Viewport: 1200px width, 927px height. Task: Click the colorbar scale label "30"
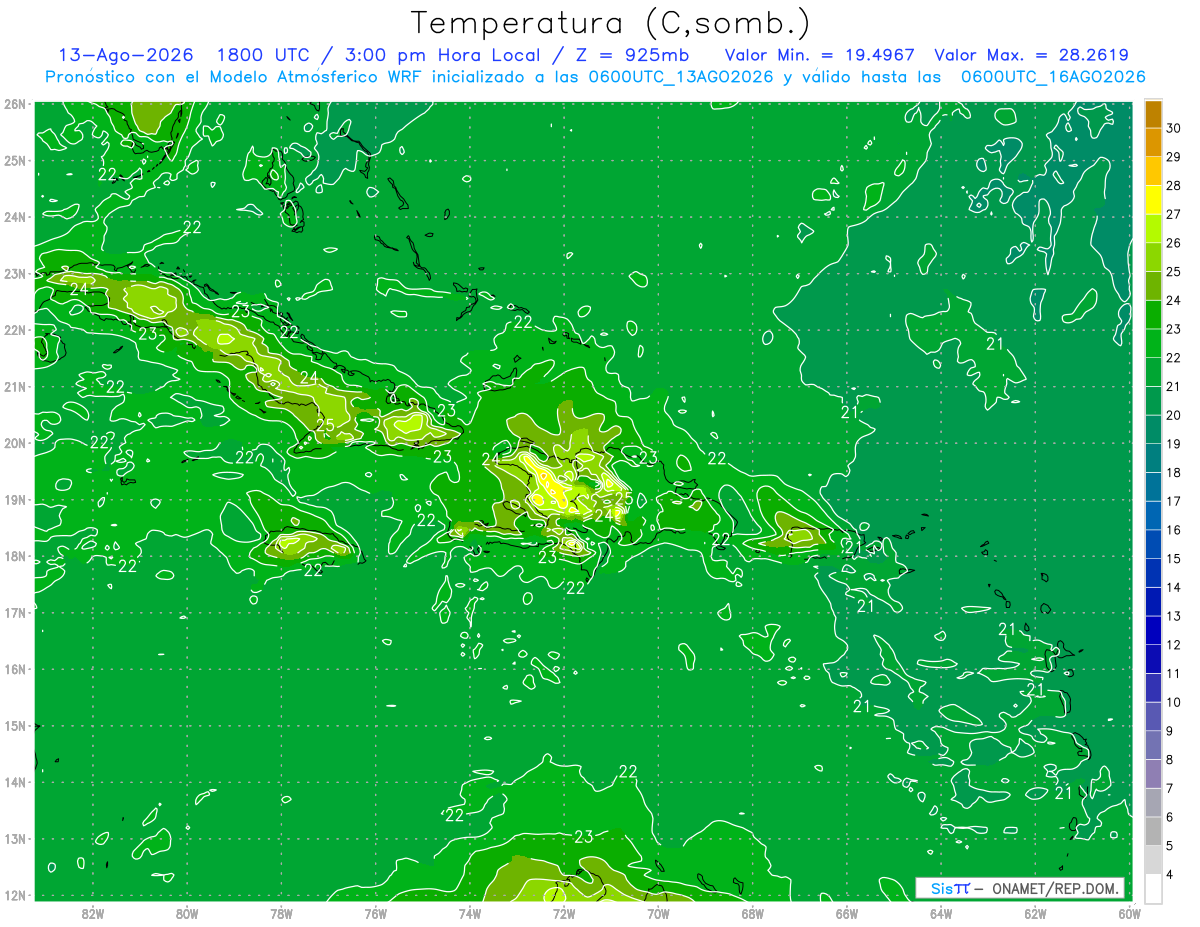[1173, 128]
